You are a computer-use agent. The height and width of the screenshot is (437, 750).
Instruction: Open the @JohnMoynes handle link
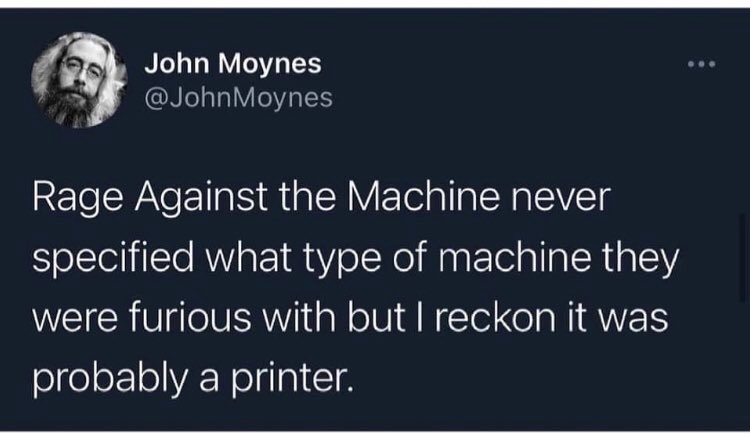pos(238,98)
